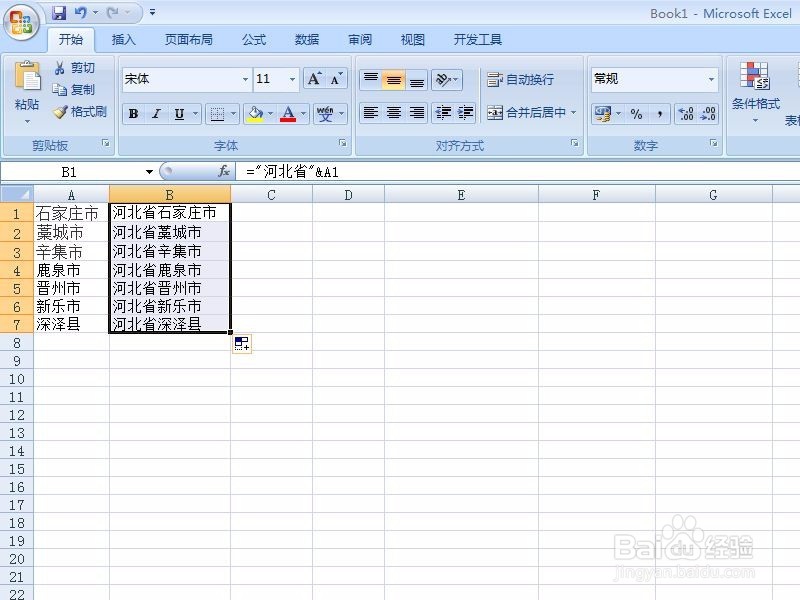The width and height of the screenshot is (800, 600).
Task: Toggle underline formatting with the U icon
Action: (x=179, y=114)
